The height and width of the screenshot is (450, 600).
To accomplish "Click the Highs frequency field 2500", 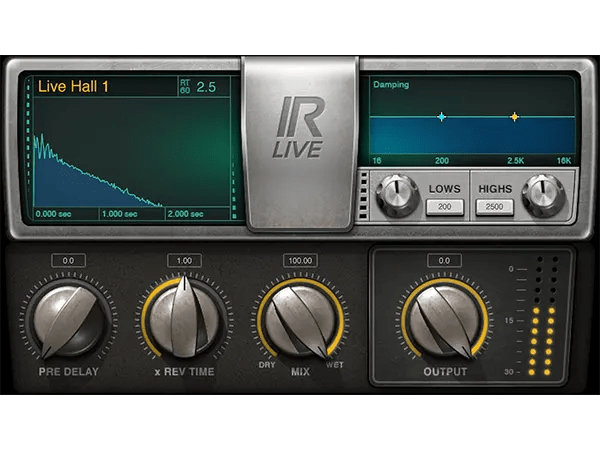I will [494, 207].
